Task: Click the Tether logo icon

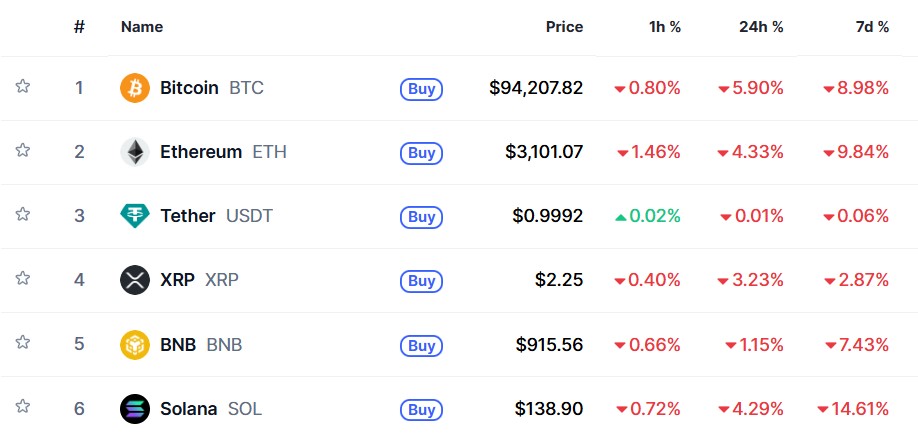Action: pos(134,216)
